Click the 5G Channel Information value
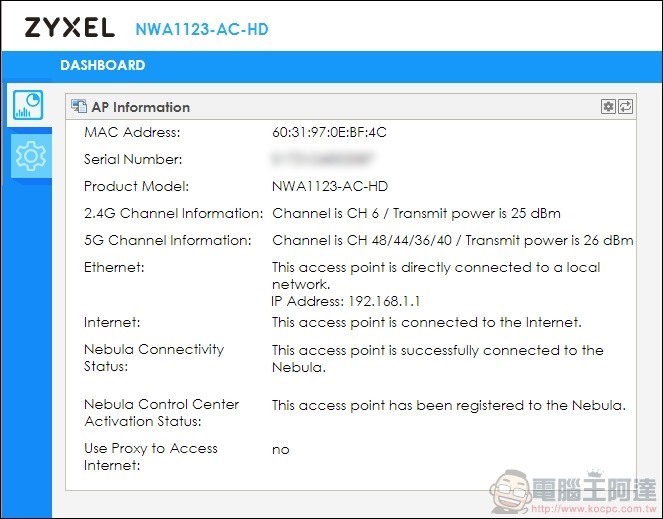This screenshot has height=519, width=663. tap(452, 240)
